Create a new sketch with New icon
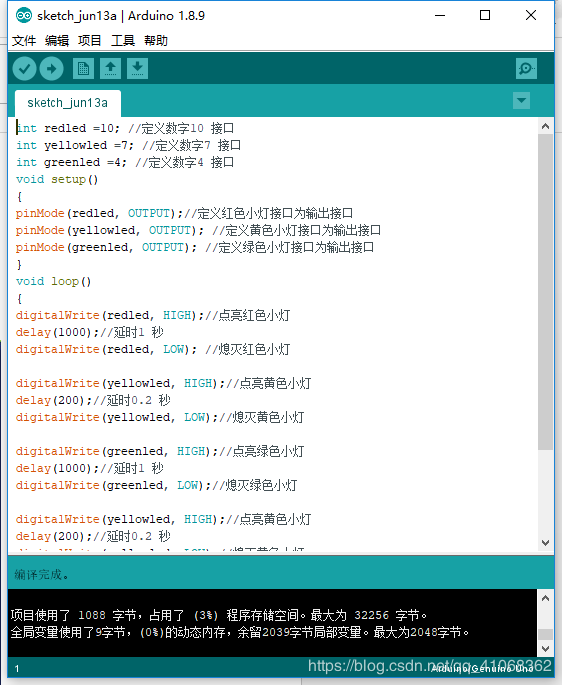Image resolution: width=562 pixels, height=685 pixels. pyautogui.click(x=83, y=69)
